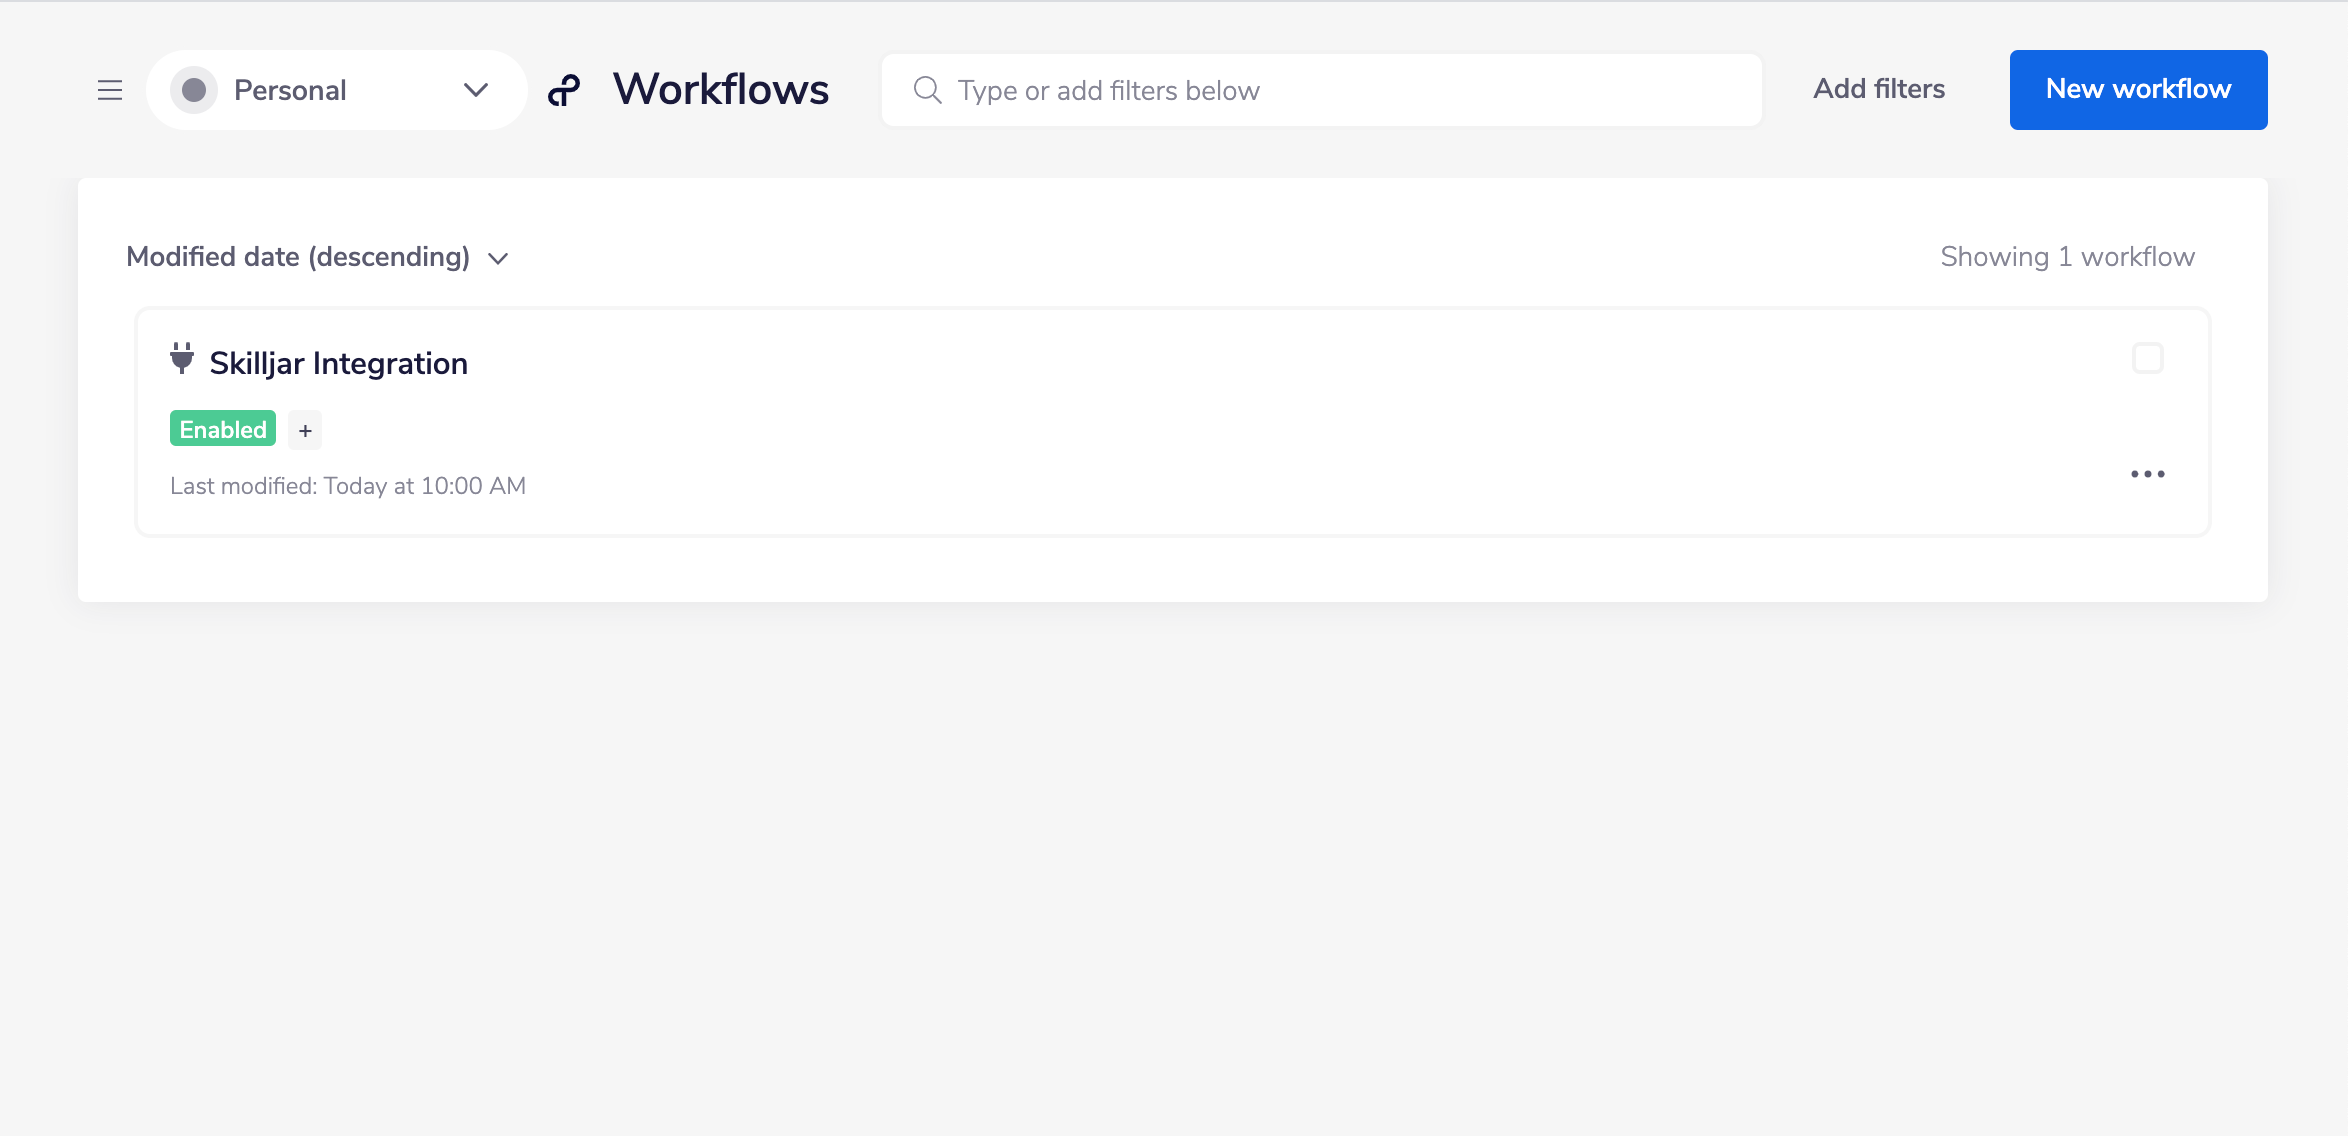Open the three-dot menu on workflow card

pos(2147,474)
